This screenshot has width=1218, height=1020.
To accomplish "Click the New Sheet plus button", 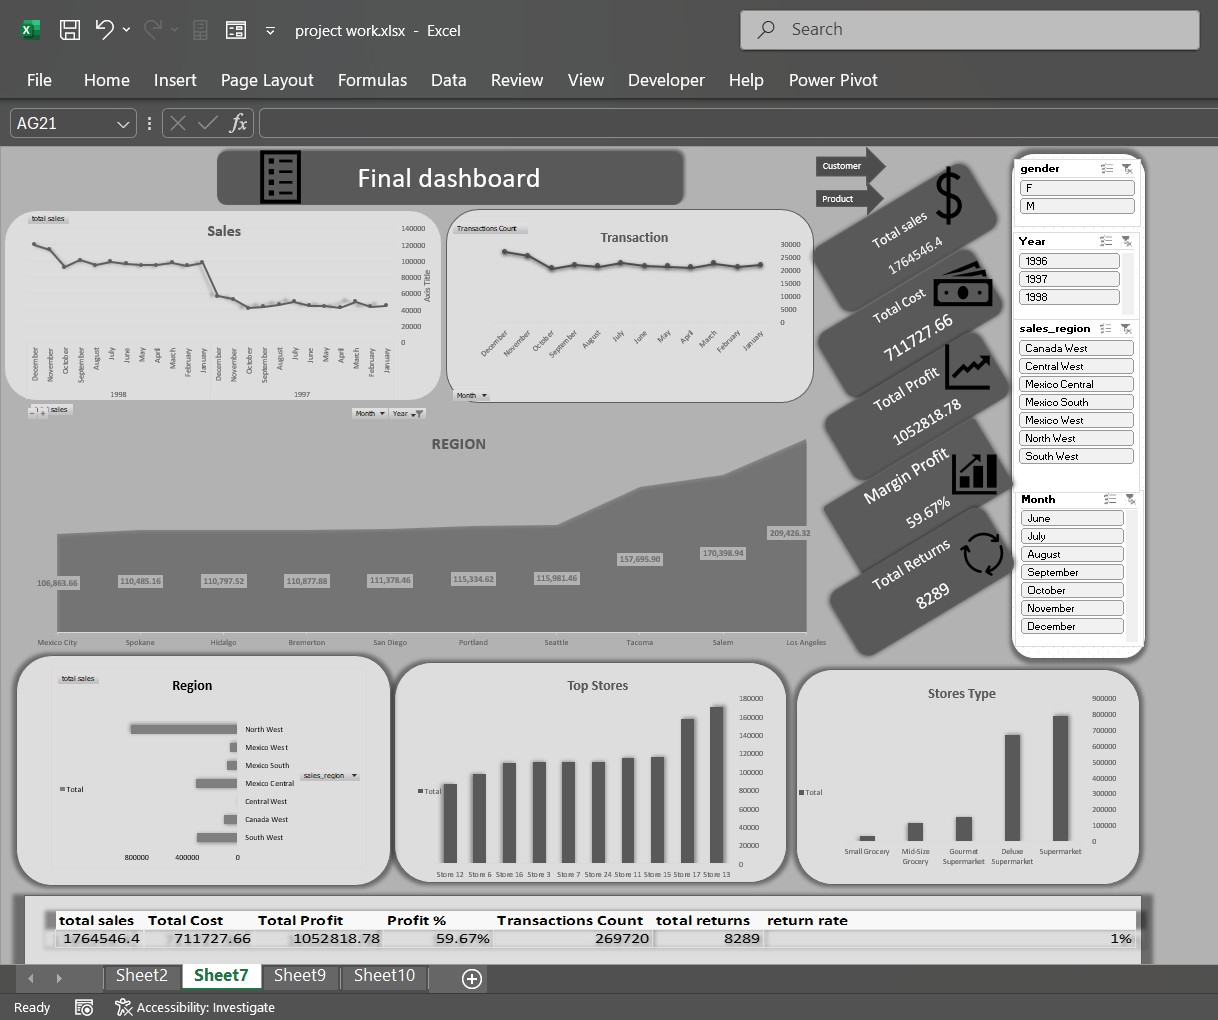I will click(470, 978).
